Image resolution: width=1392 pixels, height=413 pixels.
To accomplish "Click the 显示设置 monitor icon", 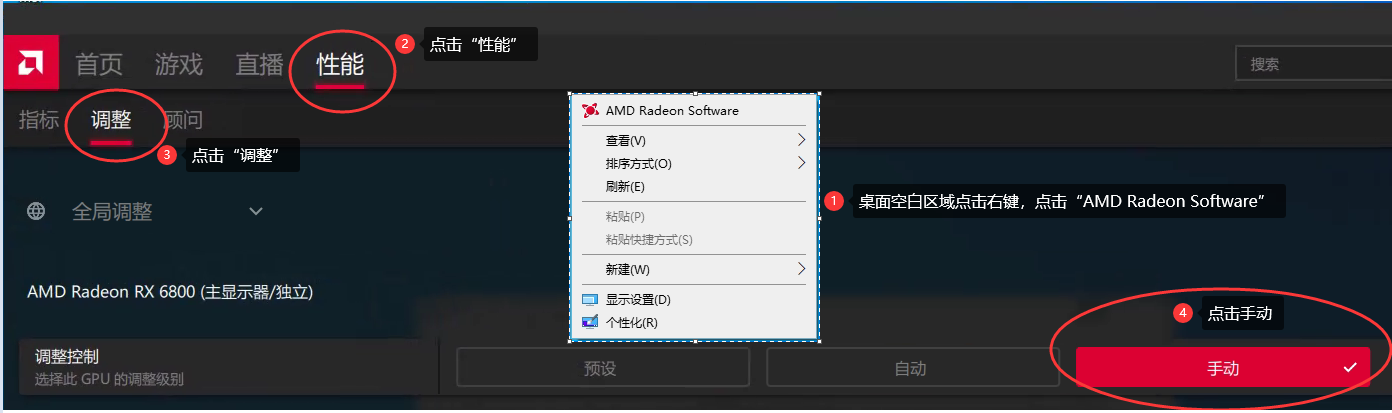I will click(x=590, y=300).
